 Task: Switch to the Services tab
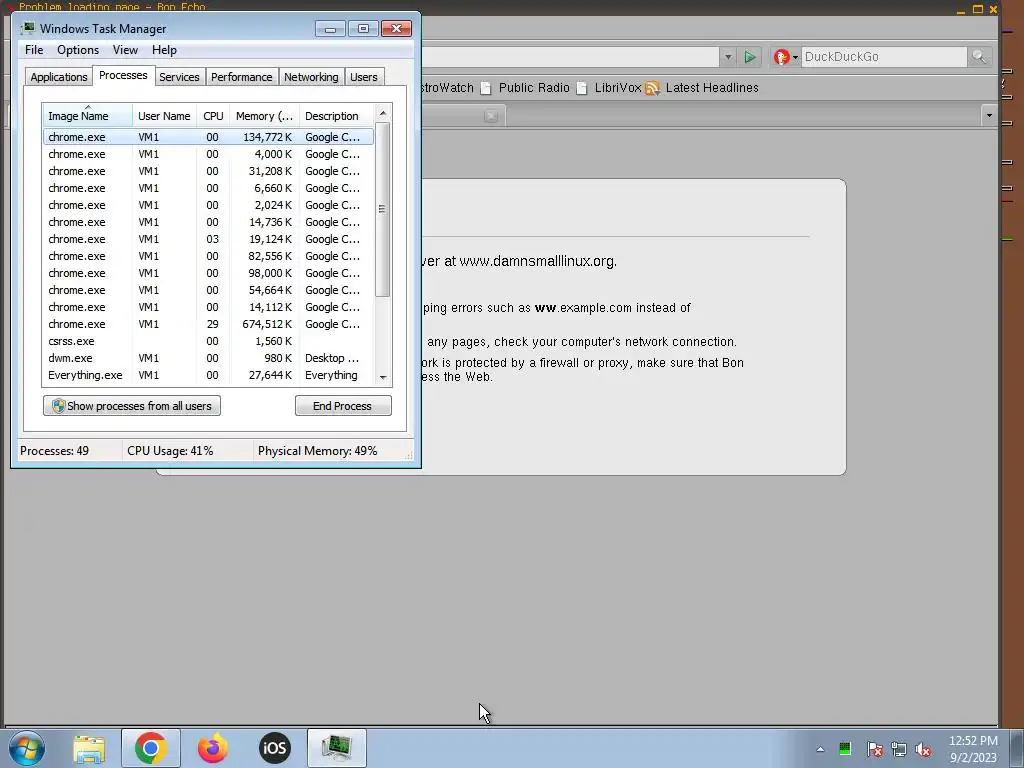tap(179, 77)
